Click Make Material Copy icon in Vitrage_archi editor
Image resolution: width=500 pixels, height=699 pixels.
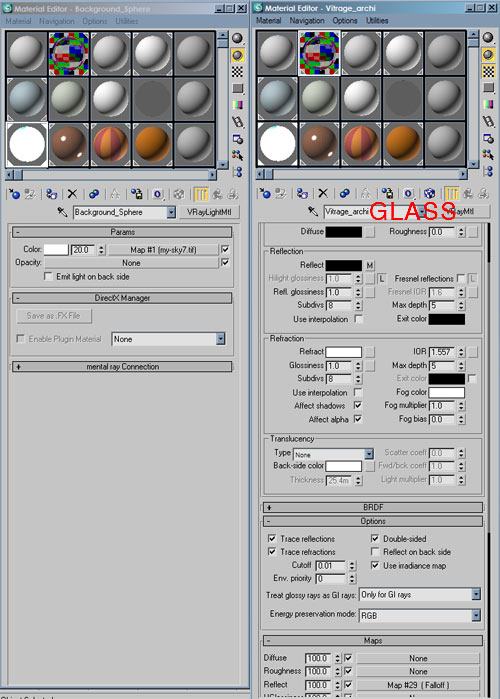click(x=344, y=193)
